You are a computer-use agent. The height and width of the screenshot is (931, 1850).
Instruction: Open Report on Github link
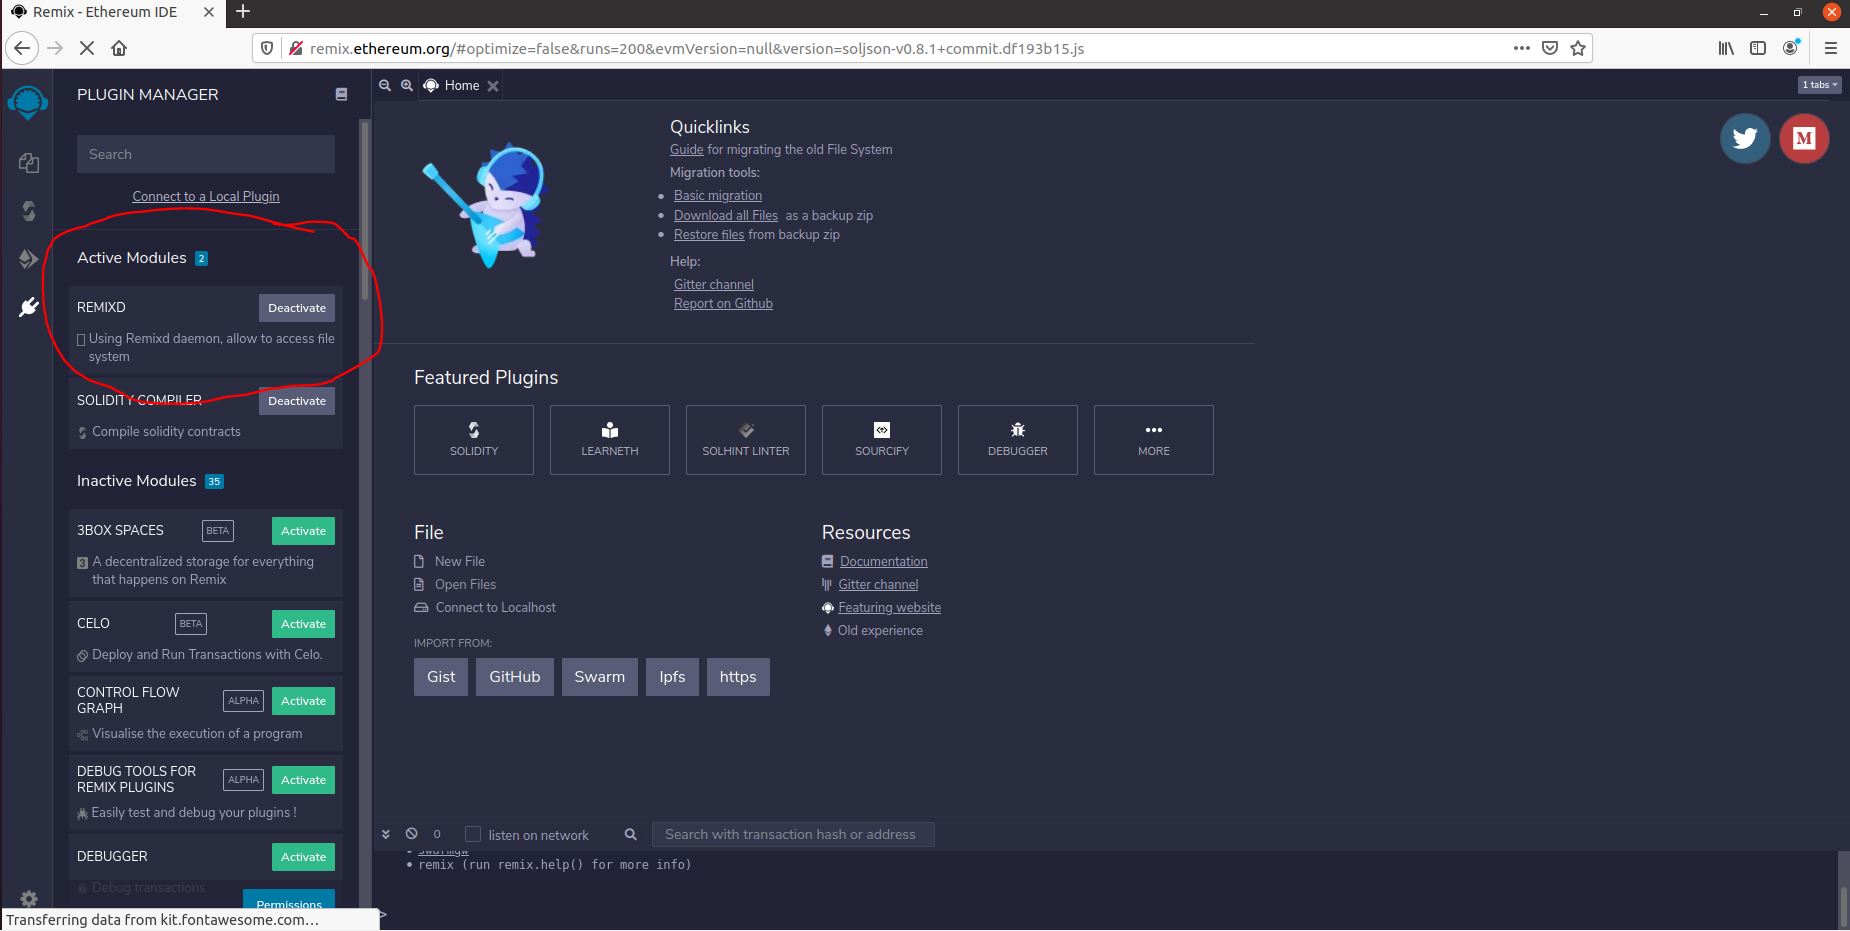723,303
